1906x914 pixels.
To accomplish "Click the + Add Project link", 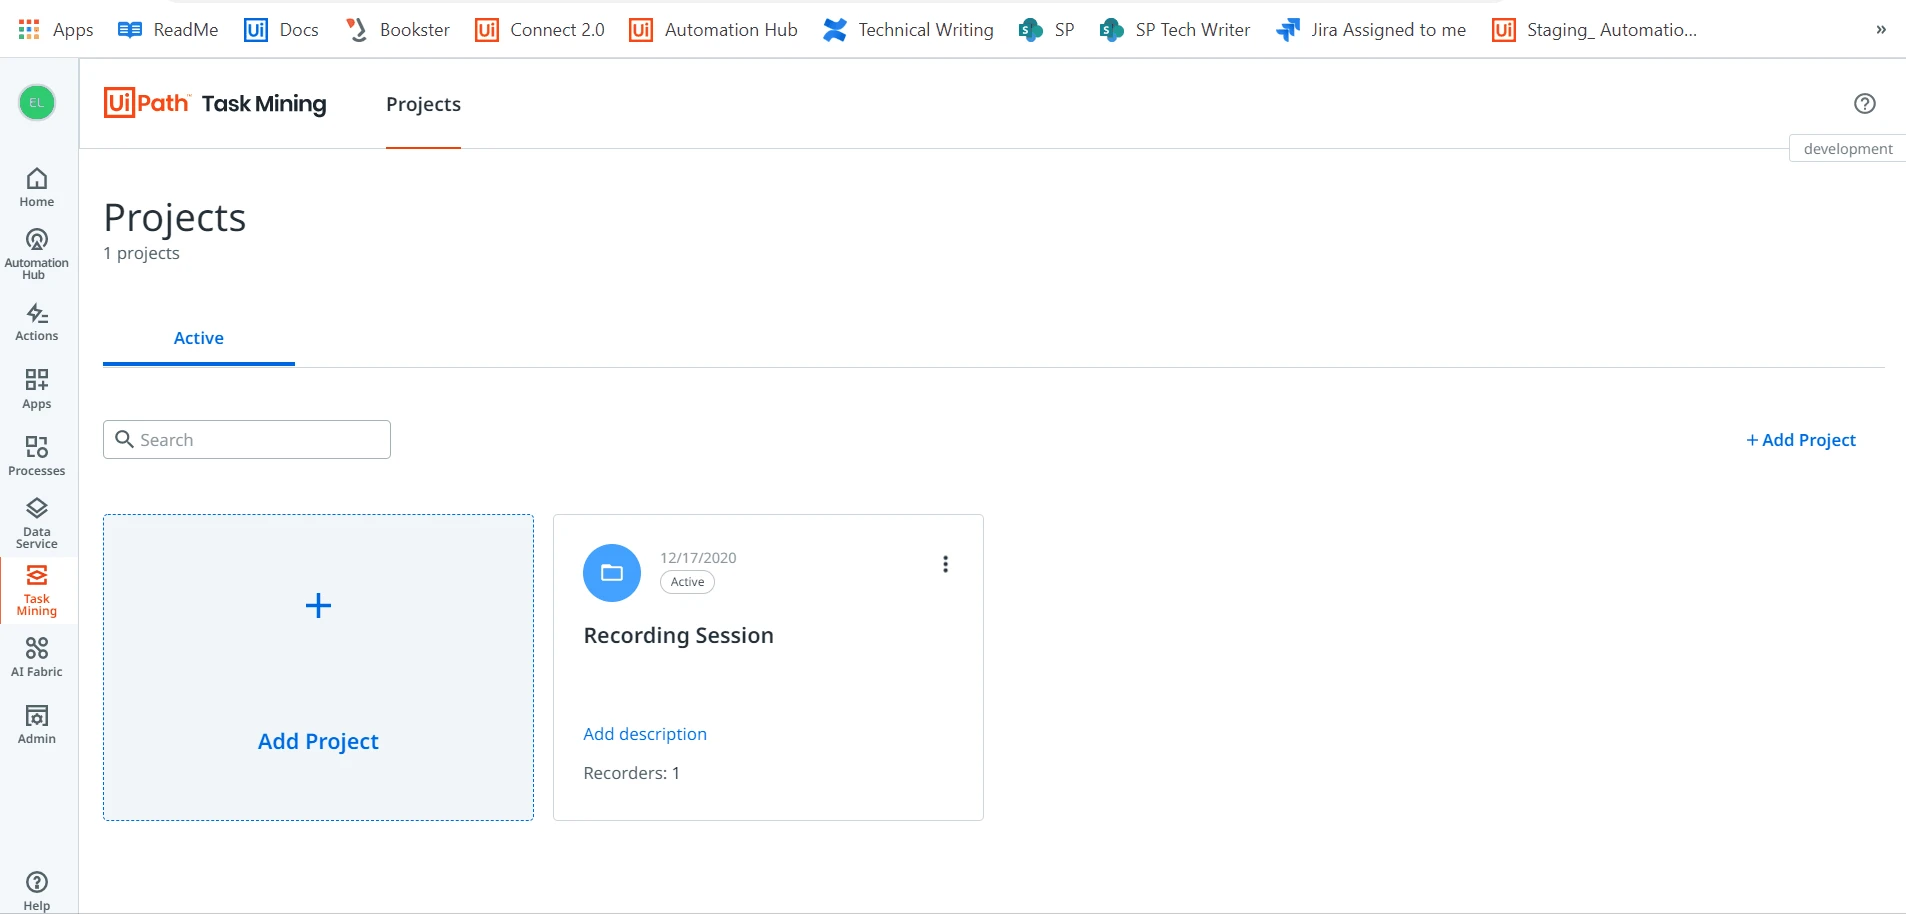I will [x=1801, y=440].
